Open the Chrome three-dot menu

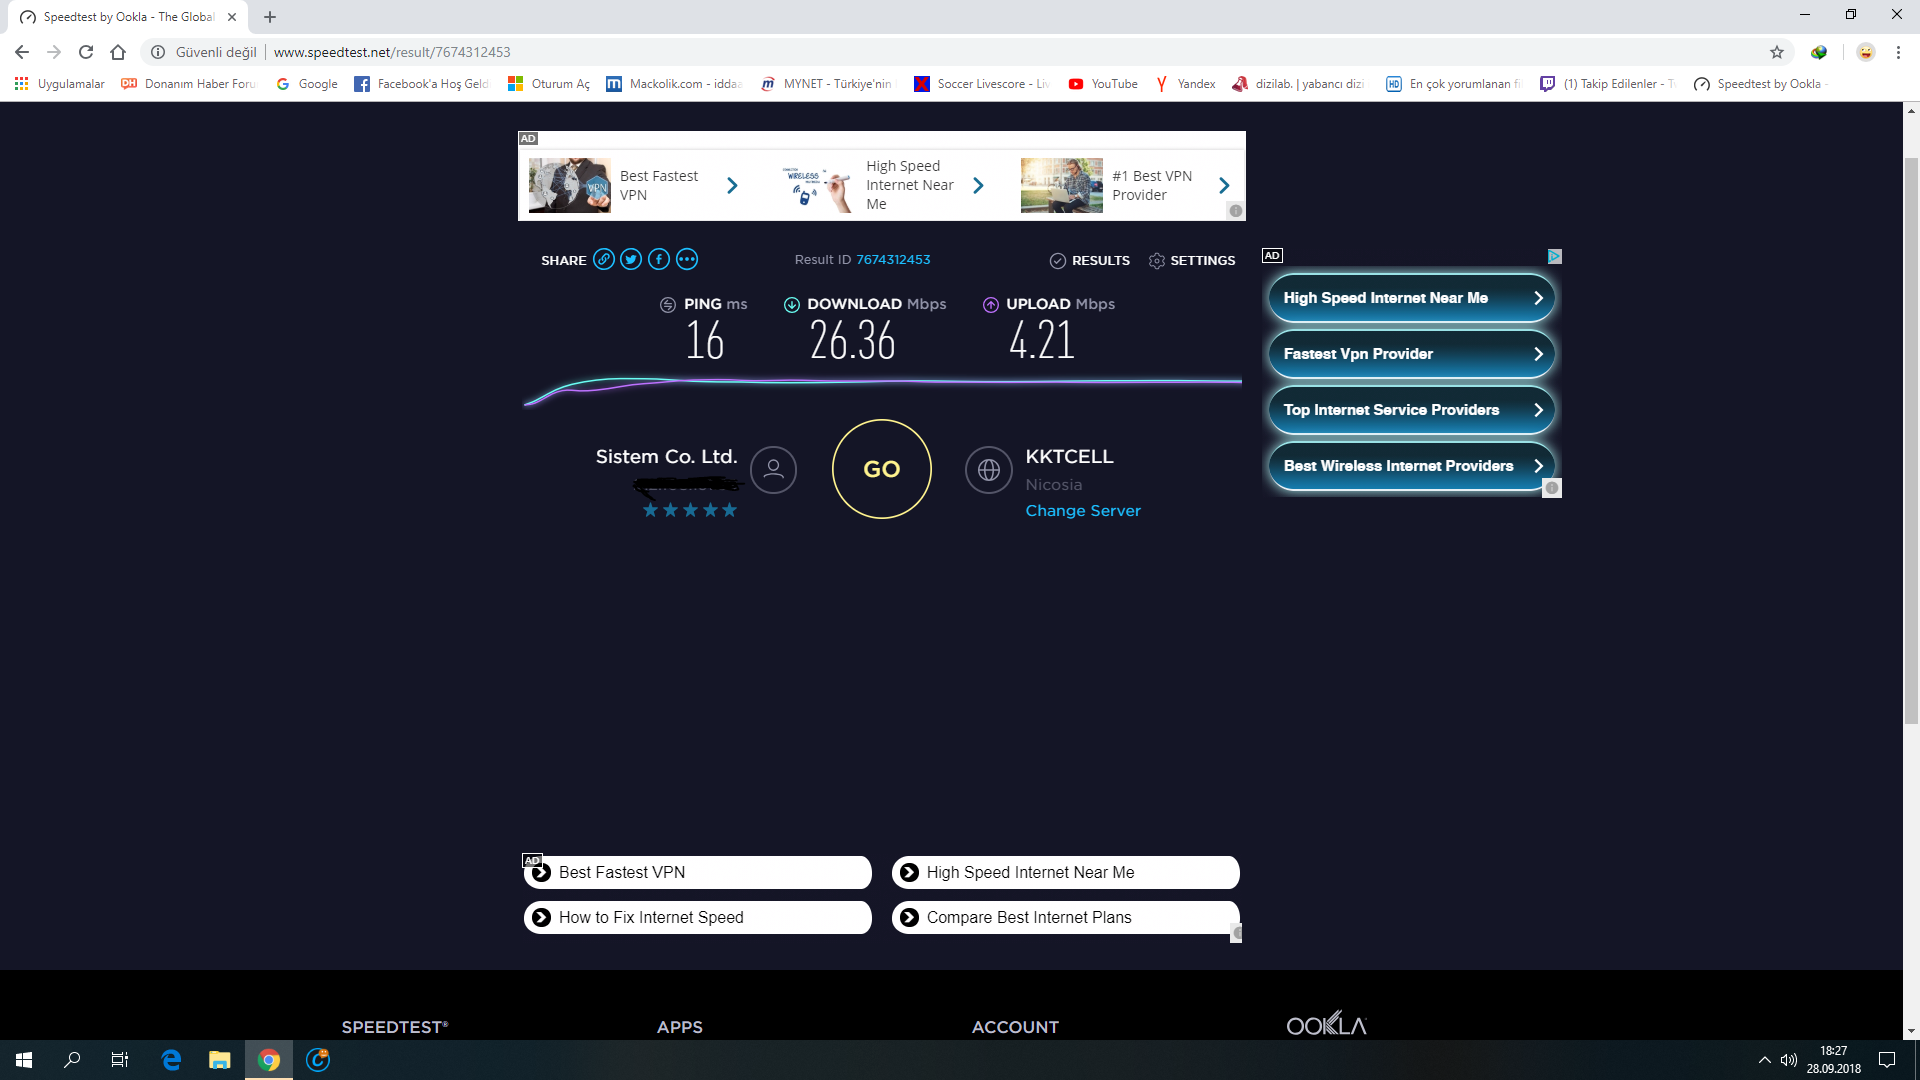coord(1898,52)
